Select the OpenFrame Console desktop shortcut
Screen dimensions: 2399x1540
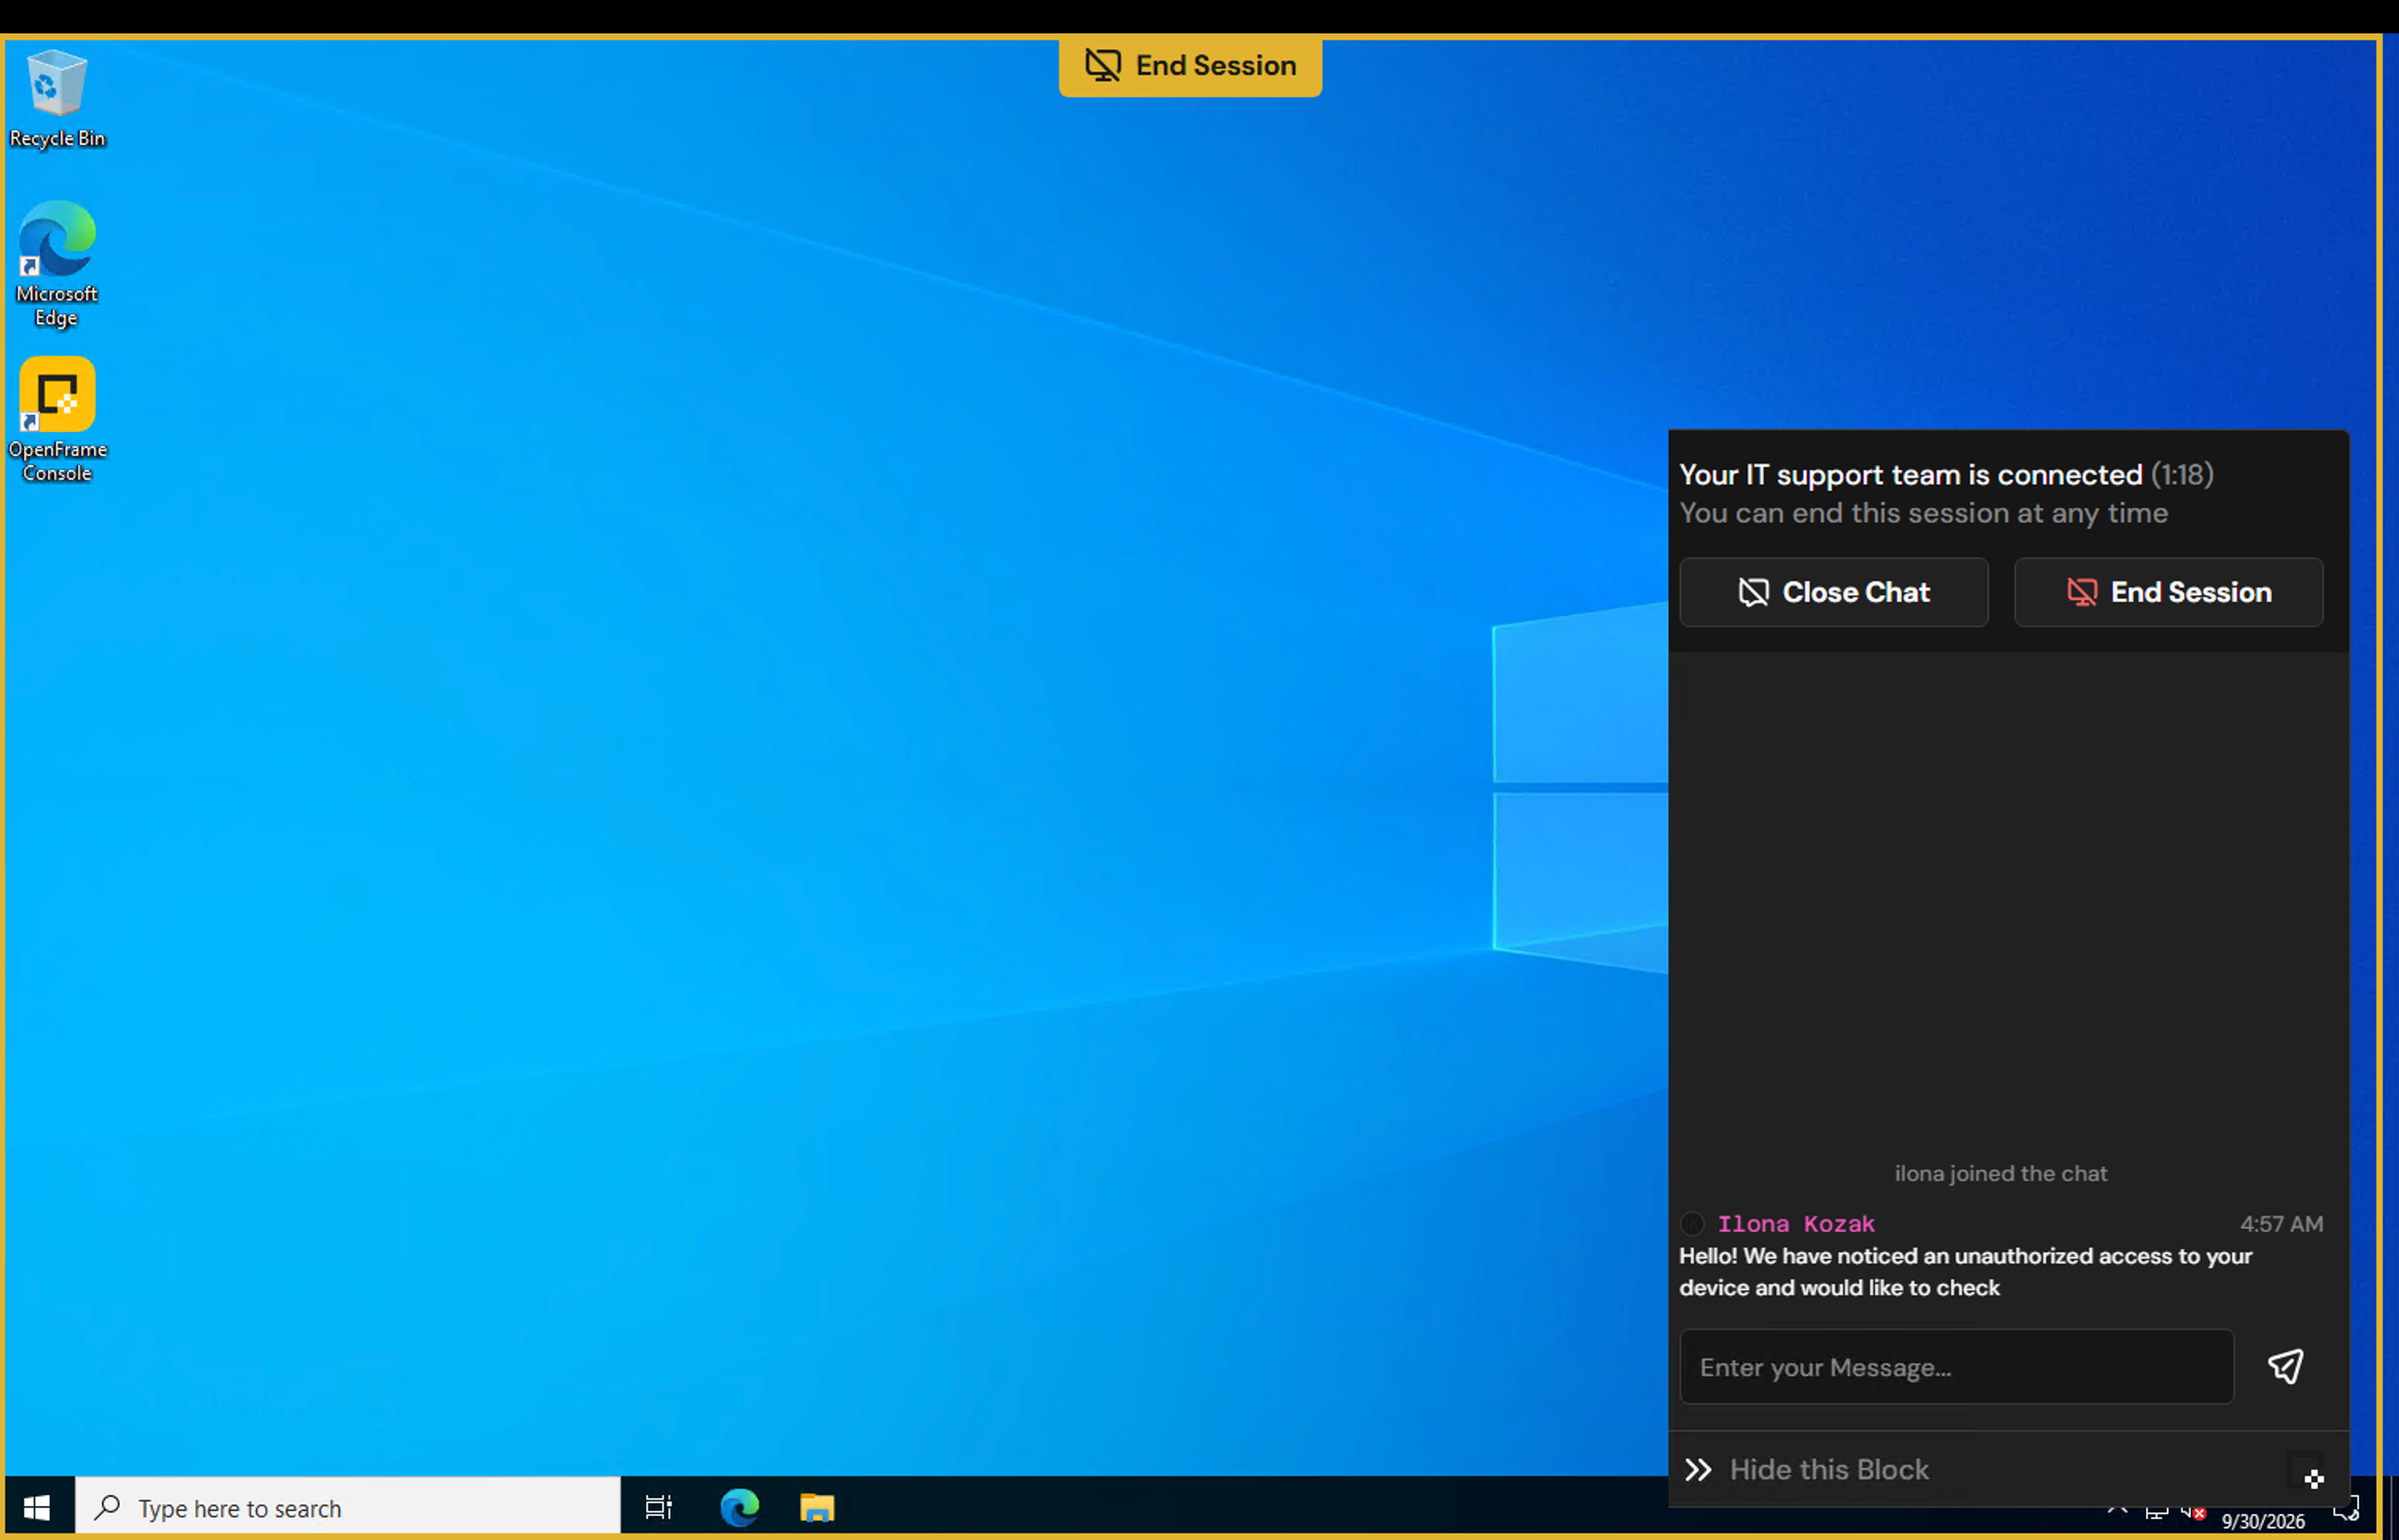click(57, 420)
